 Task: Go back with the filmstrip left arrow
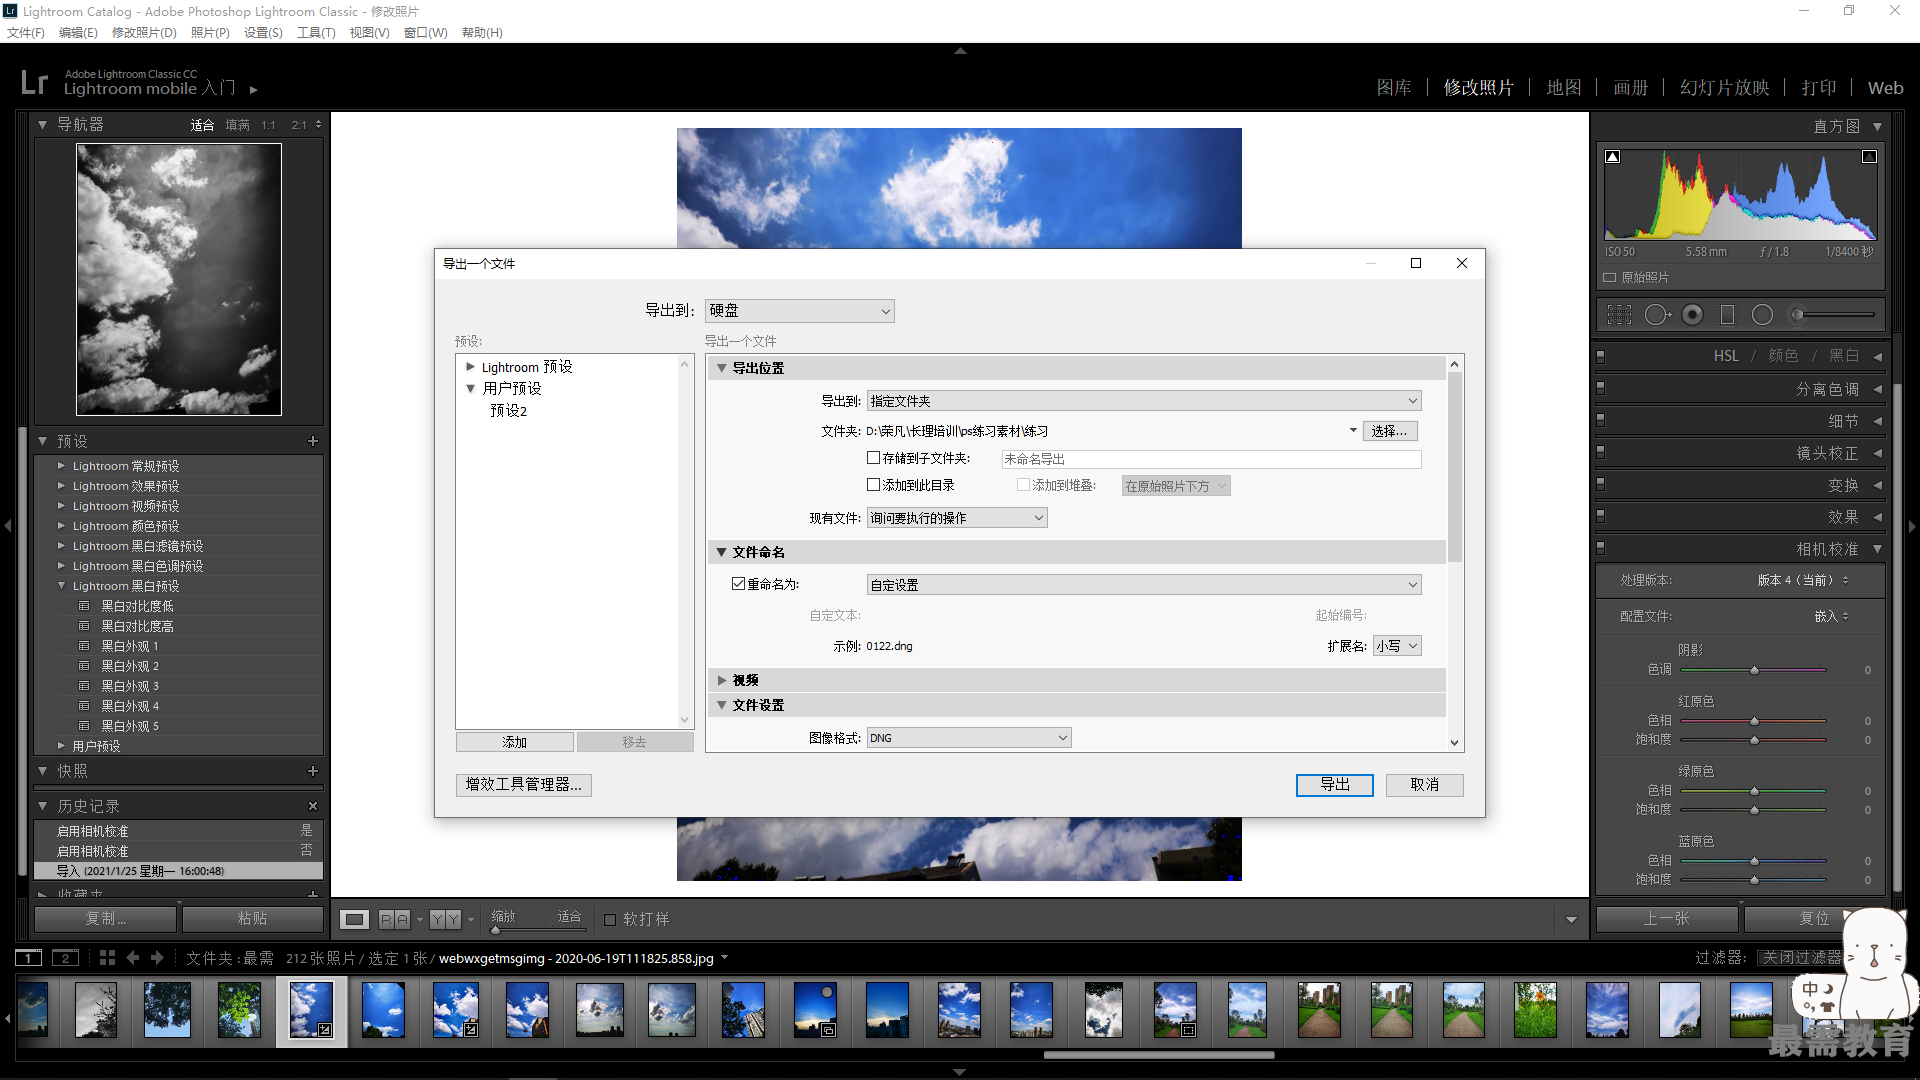coord(132,958)
